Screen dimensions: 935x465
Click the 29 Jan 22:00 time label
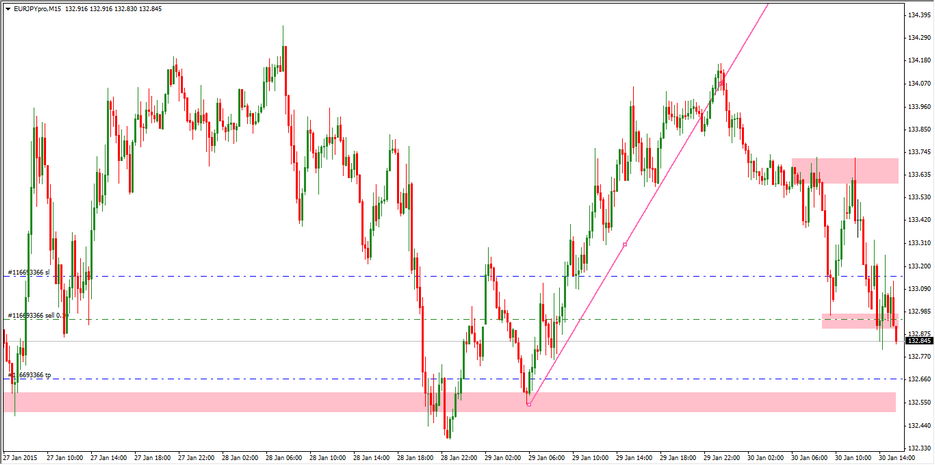(722, 459)
